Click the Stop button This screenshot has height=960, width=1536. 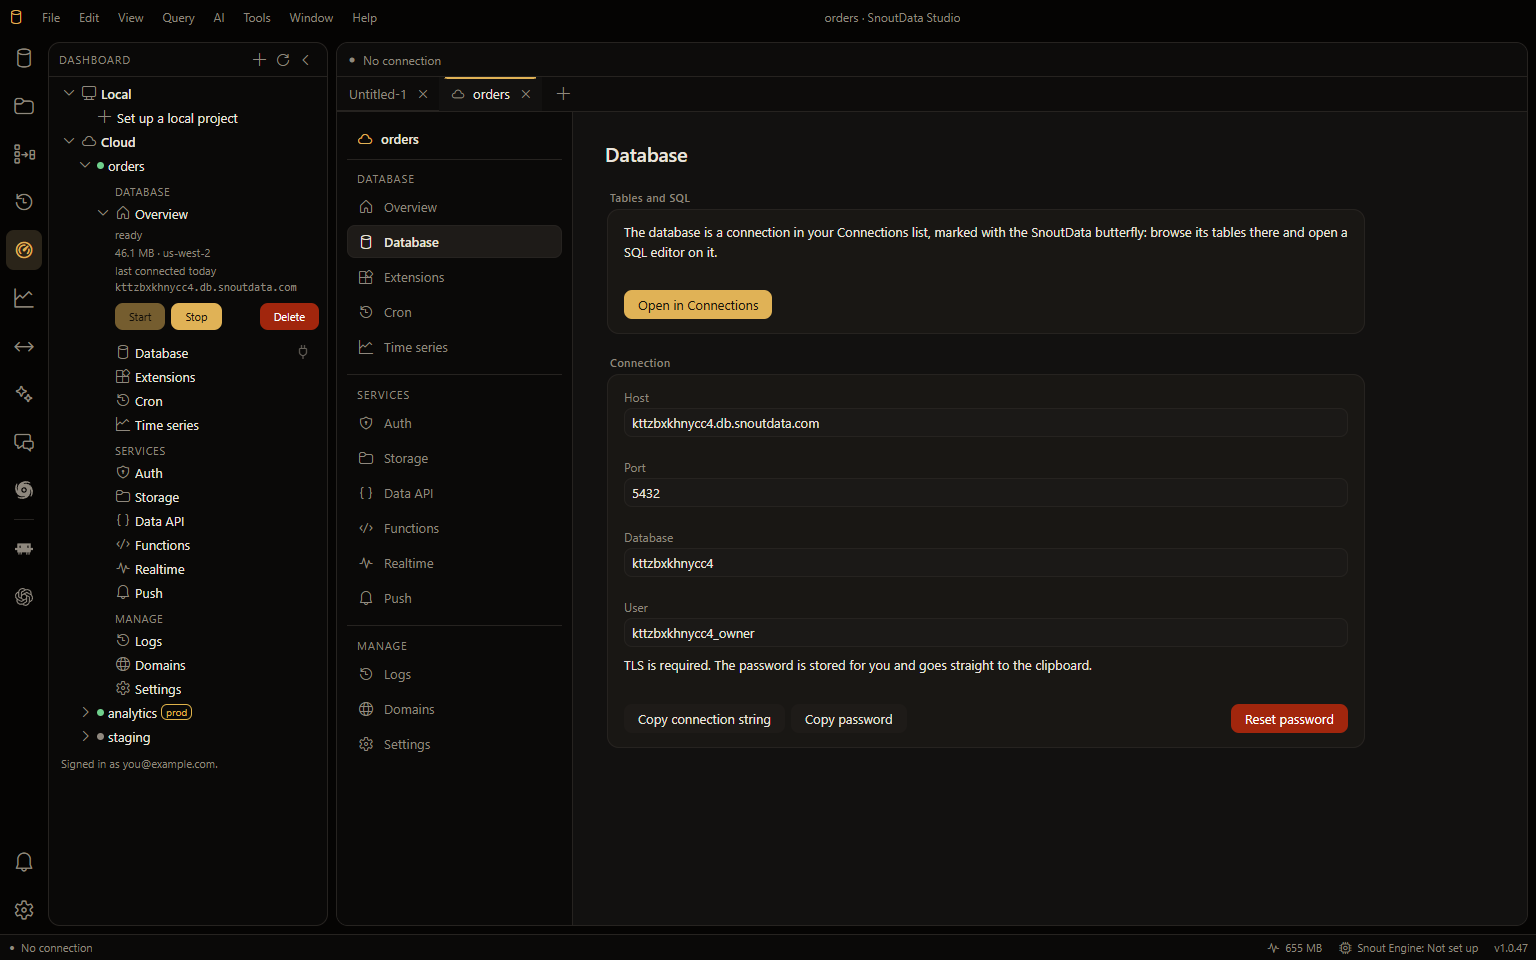196,317
